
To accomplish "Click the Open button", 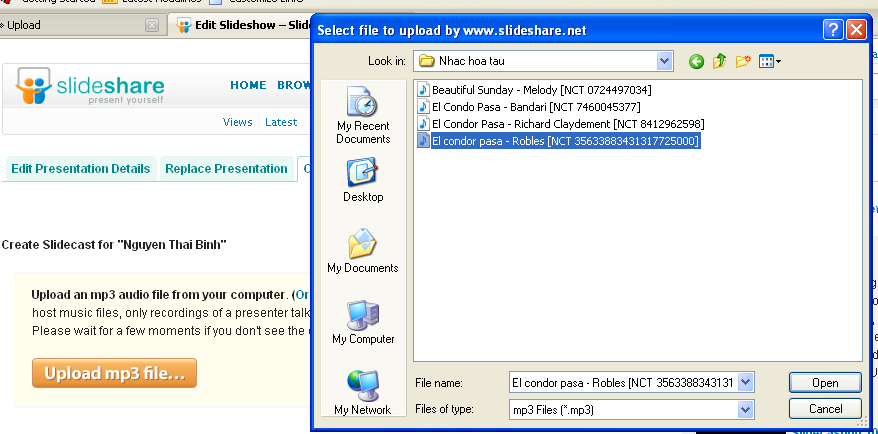I will click(x=825, y=383).
